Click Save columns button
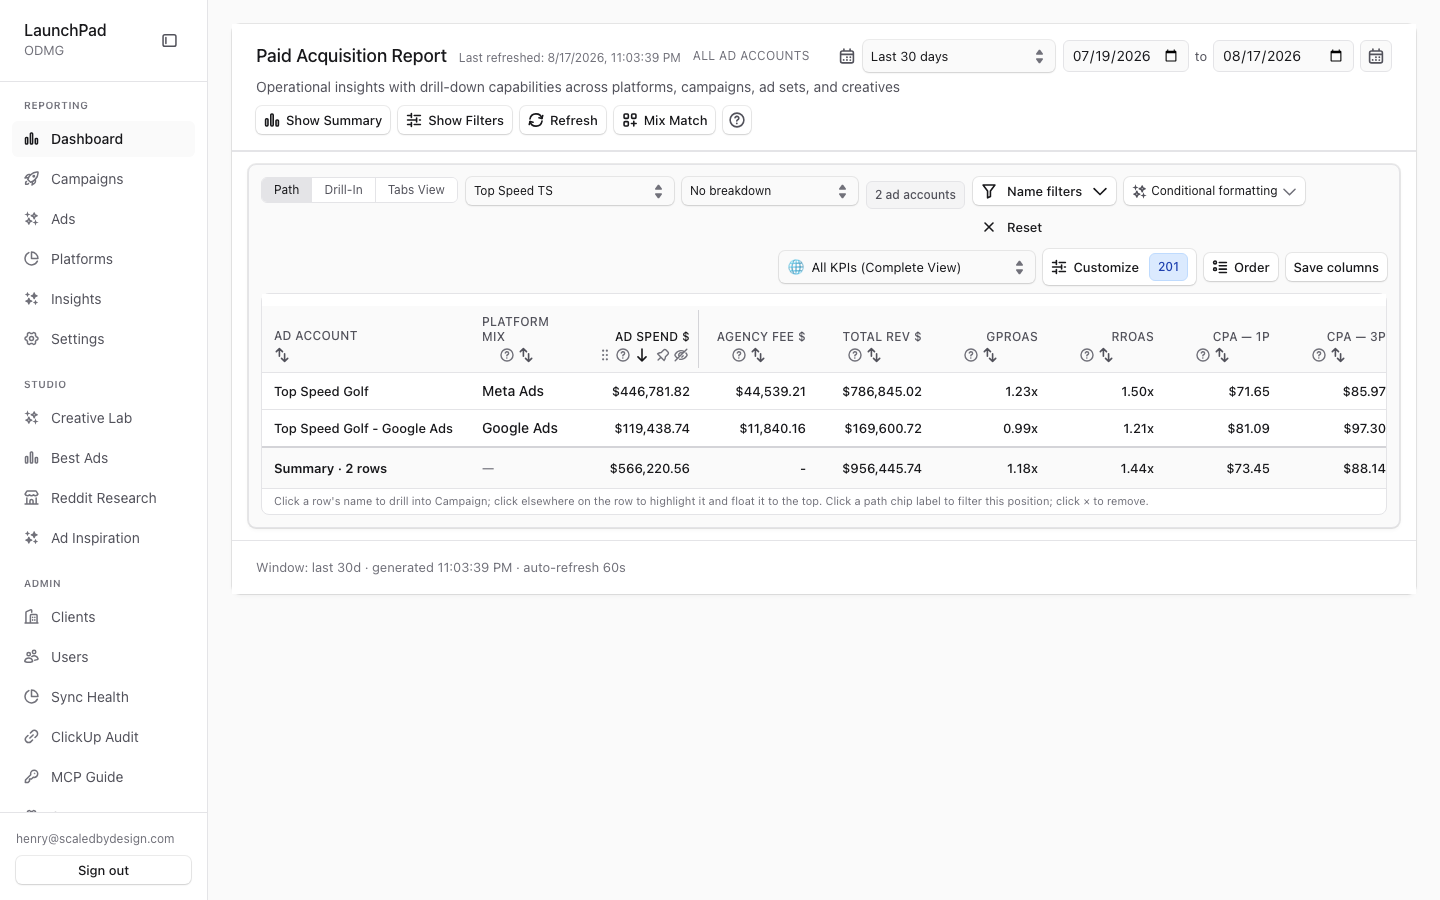This screenshot has height=900, width=1440. click(x=1336, y=267)
